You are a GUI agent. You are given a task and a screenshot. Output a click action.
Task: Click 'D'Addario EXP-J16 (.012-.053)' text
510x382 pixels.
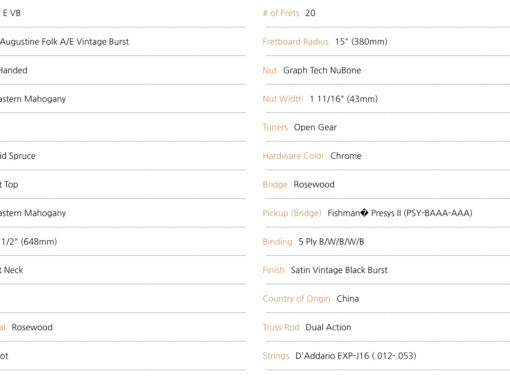(x=356, y=356)
